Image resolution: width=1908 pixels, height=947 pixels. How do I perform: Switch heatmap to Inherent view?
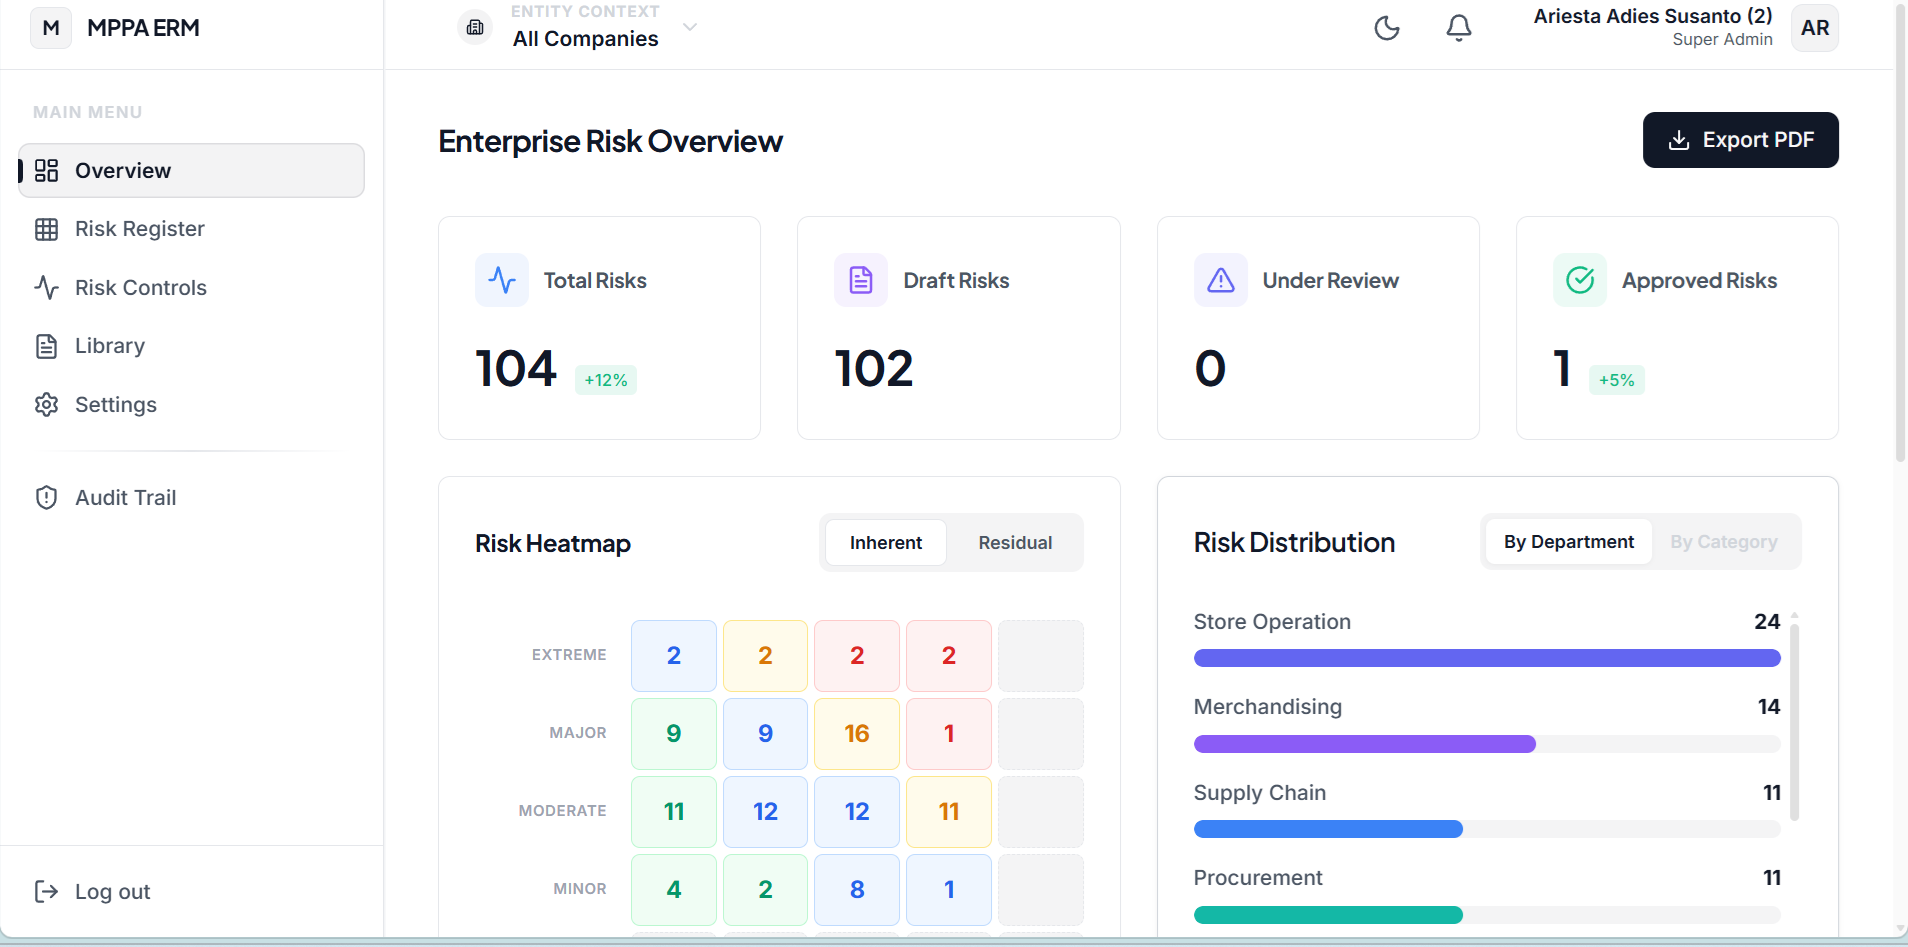tap(886, 543)
